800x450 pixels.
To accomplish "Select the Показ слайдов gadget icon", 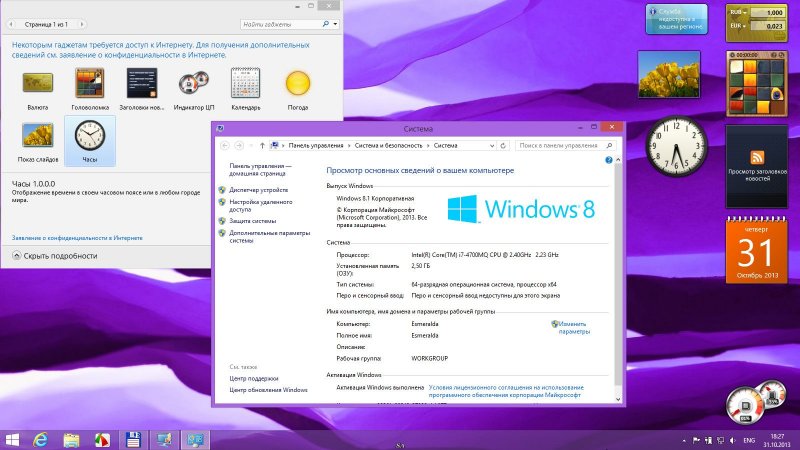I will coord(38,135).
